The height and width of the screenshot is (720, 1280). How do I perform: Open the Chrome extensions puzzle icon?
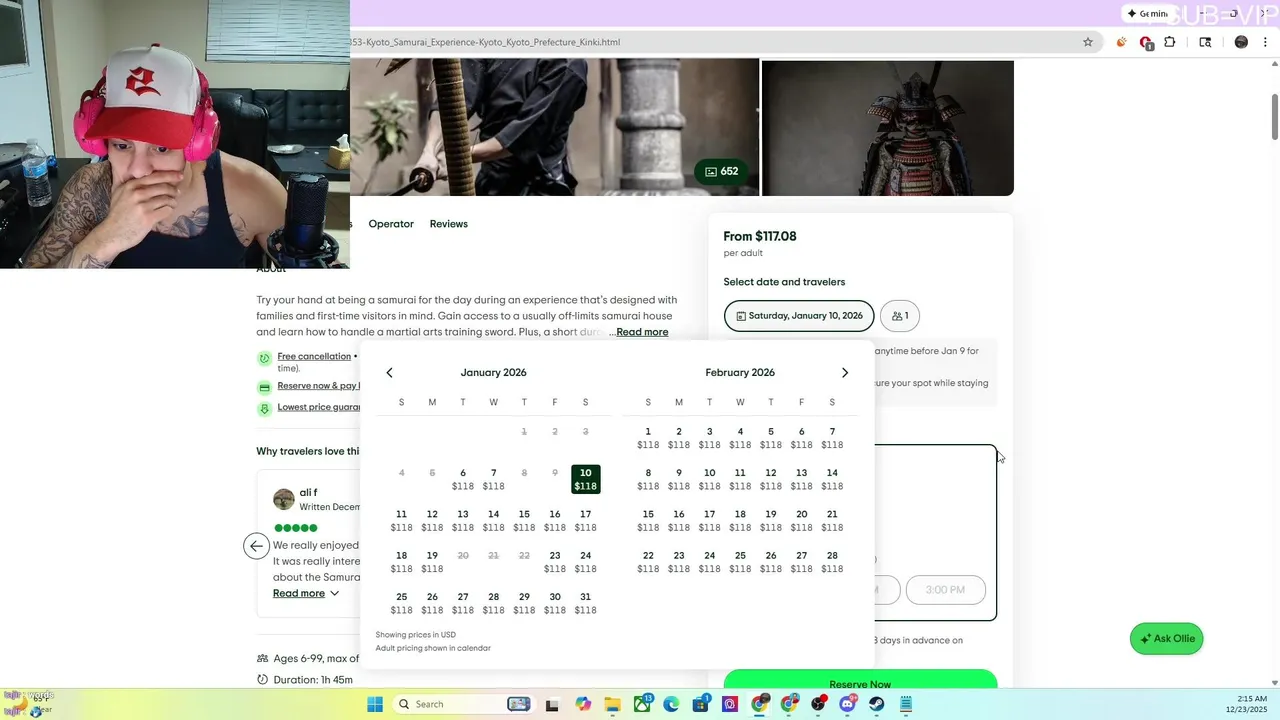[1170, 42]
